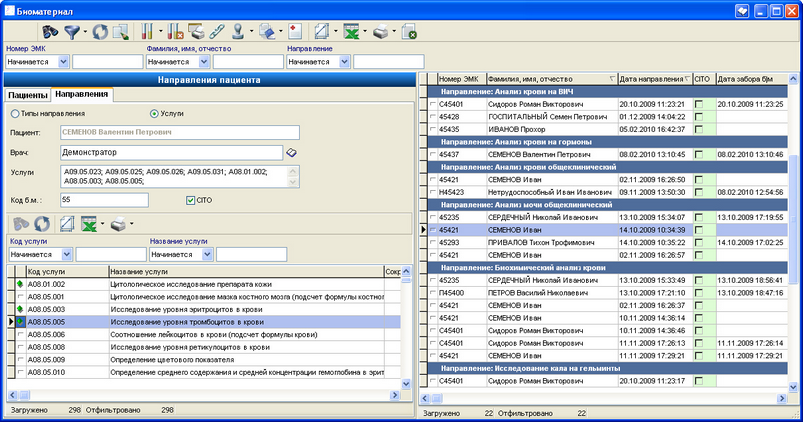Switch to the Пациенты tab
This screenshot has width=803, height=422.
coord(28,95)
